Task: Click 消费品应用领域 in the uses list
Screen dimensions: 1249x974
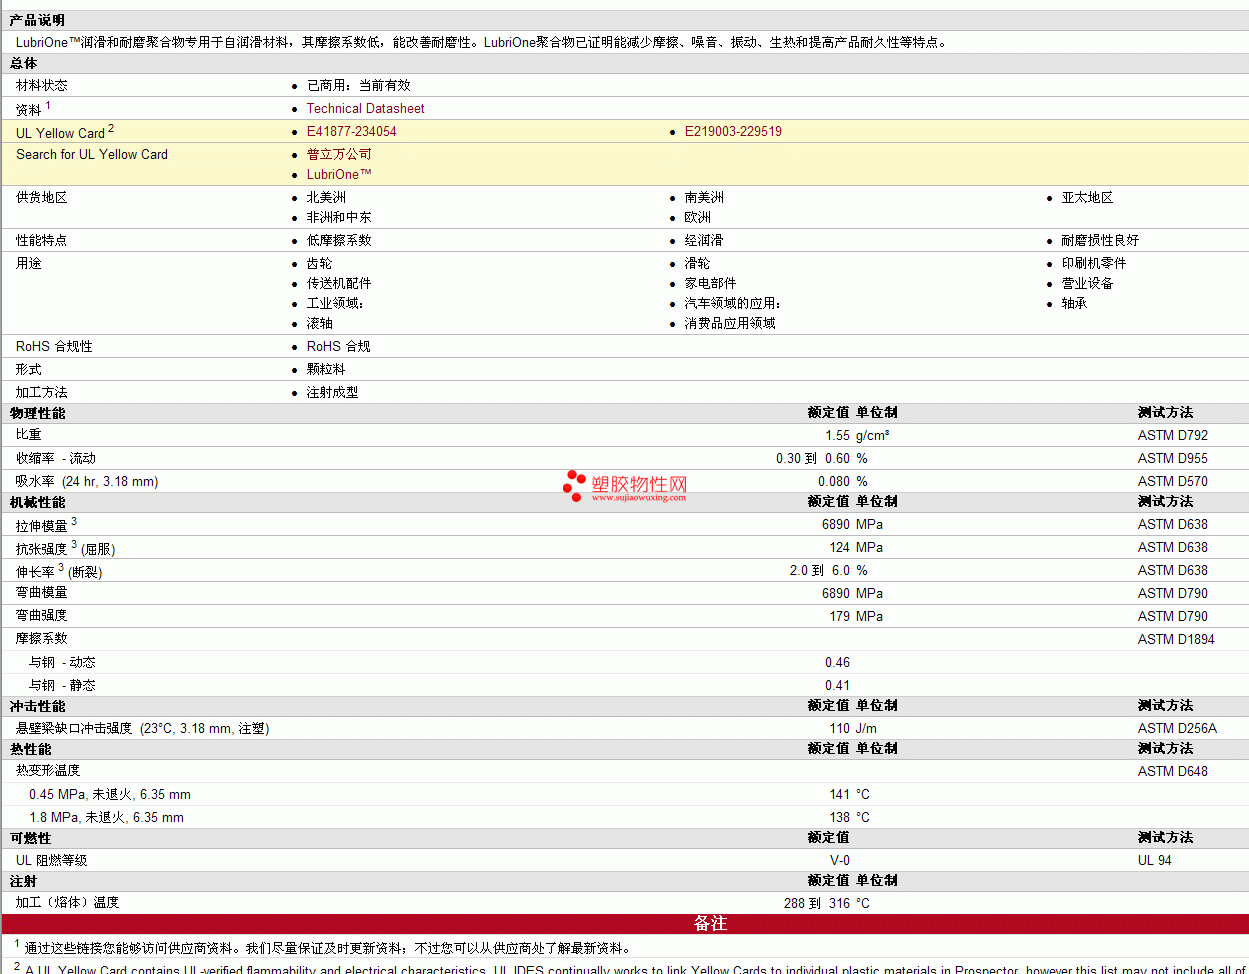Action: (730, 323)
